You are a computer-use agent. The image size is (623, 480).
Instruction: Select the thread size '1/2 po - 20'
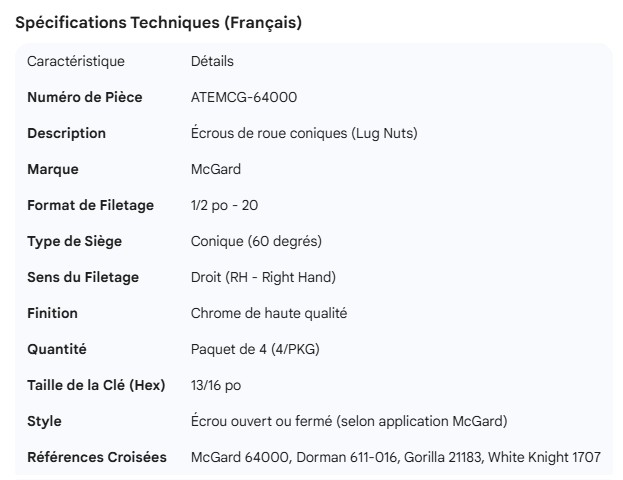(225, 205)
